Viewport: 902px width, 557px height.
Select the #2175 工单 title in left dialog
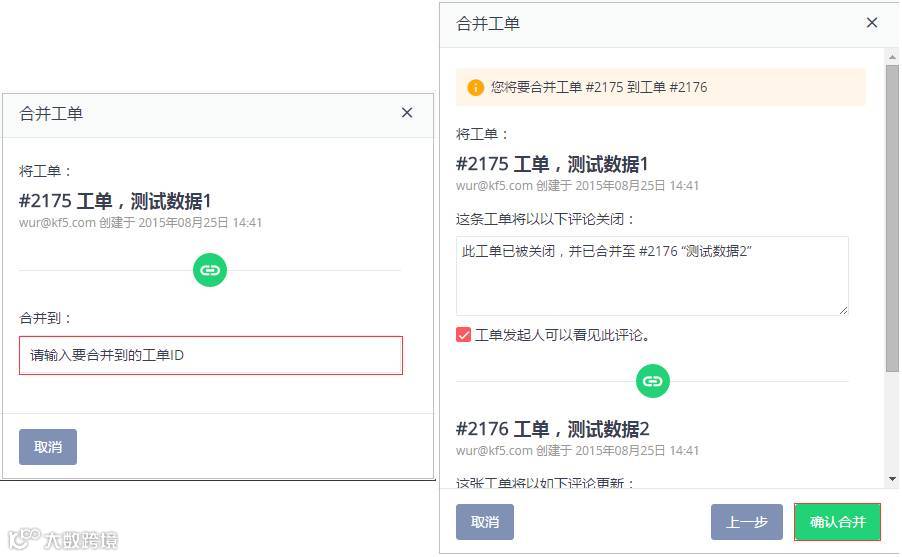coord(115,201)
